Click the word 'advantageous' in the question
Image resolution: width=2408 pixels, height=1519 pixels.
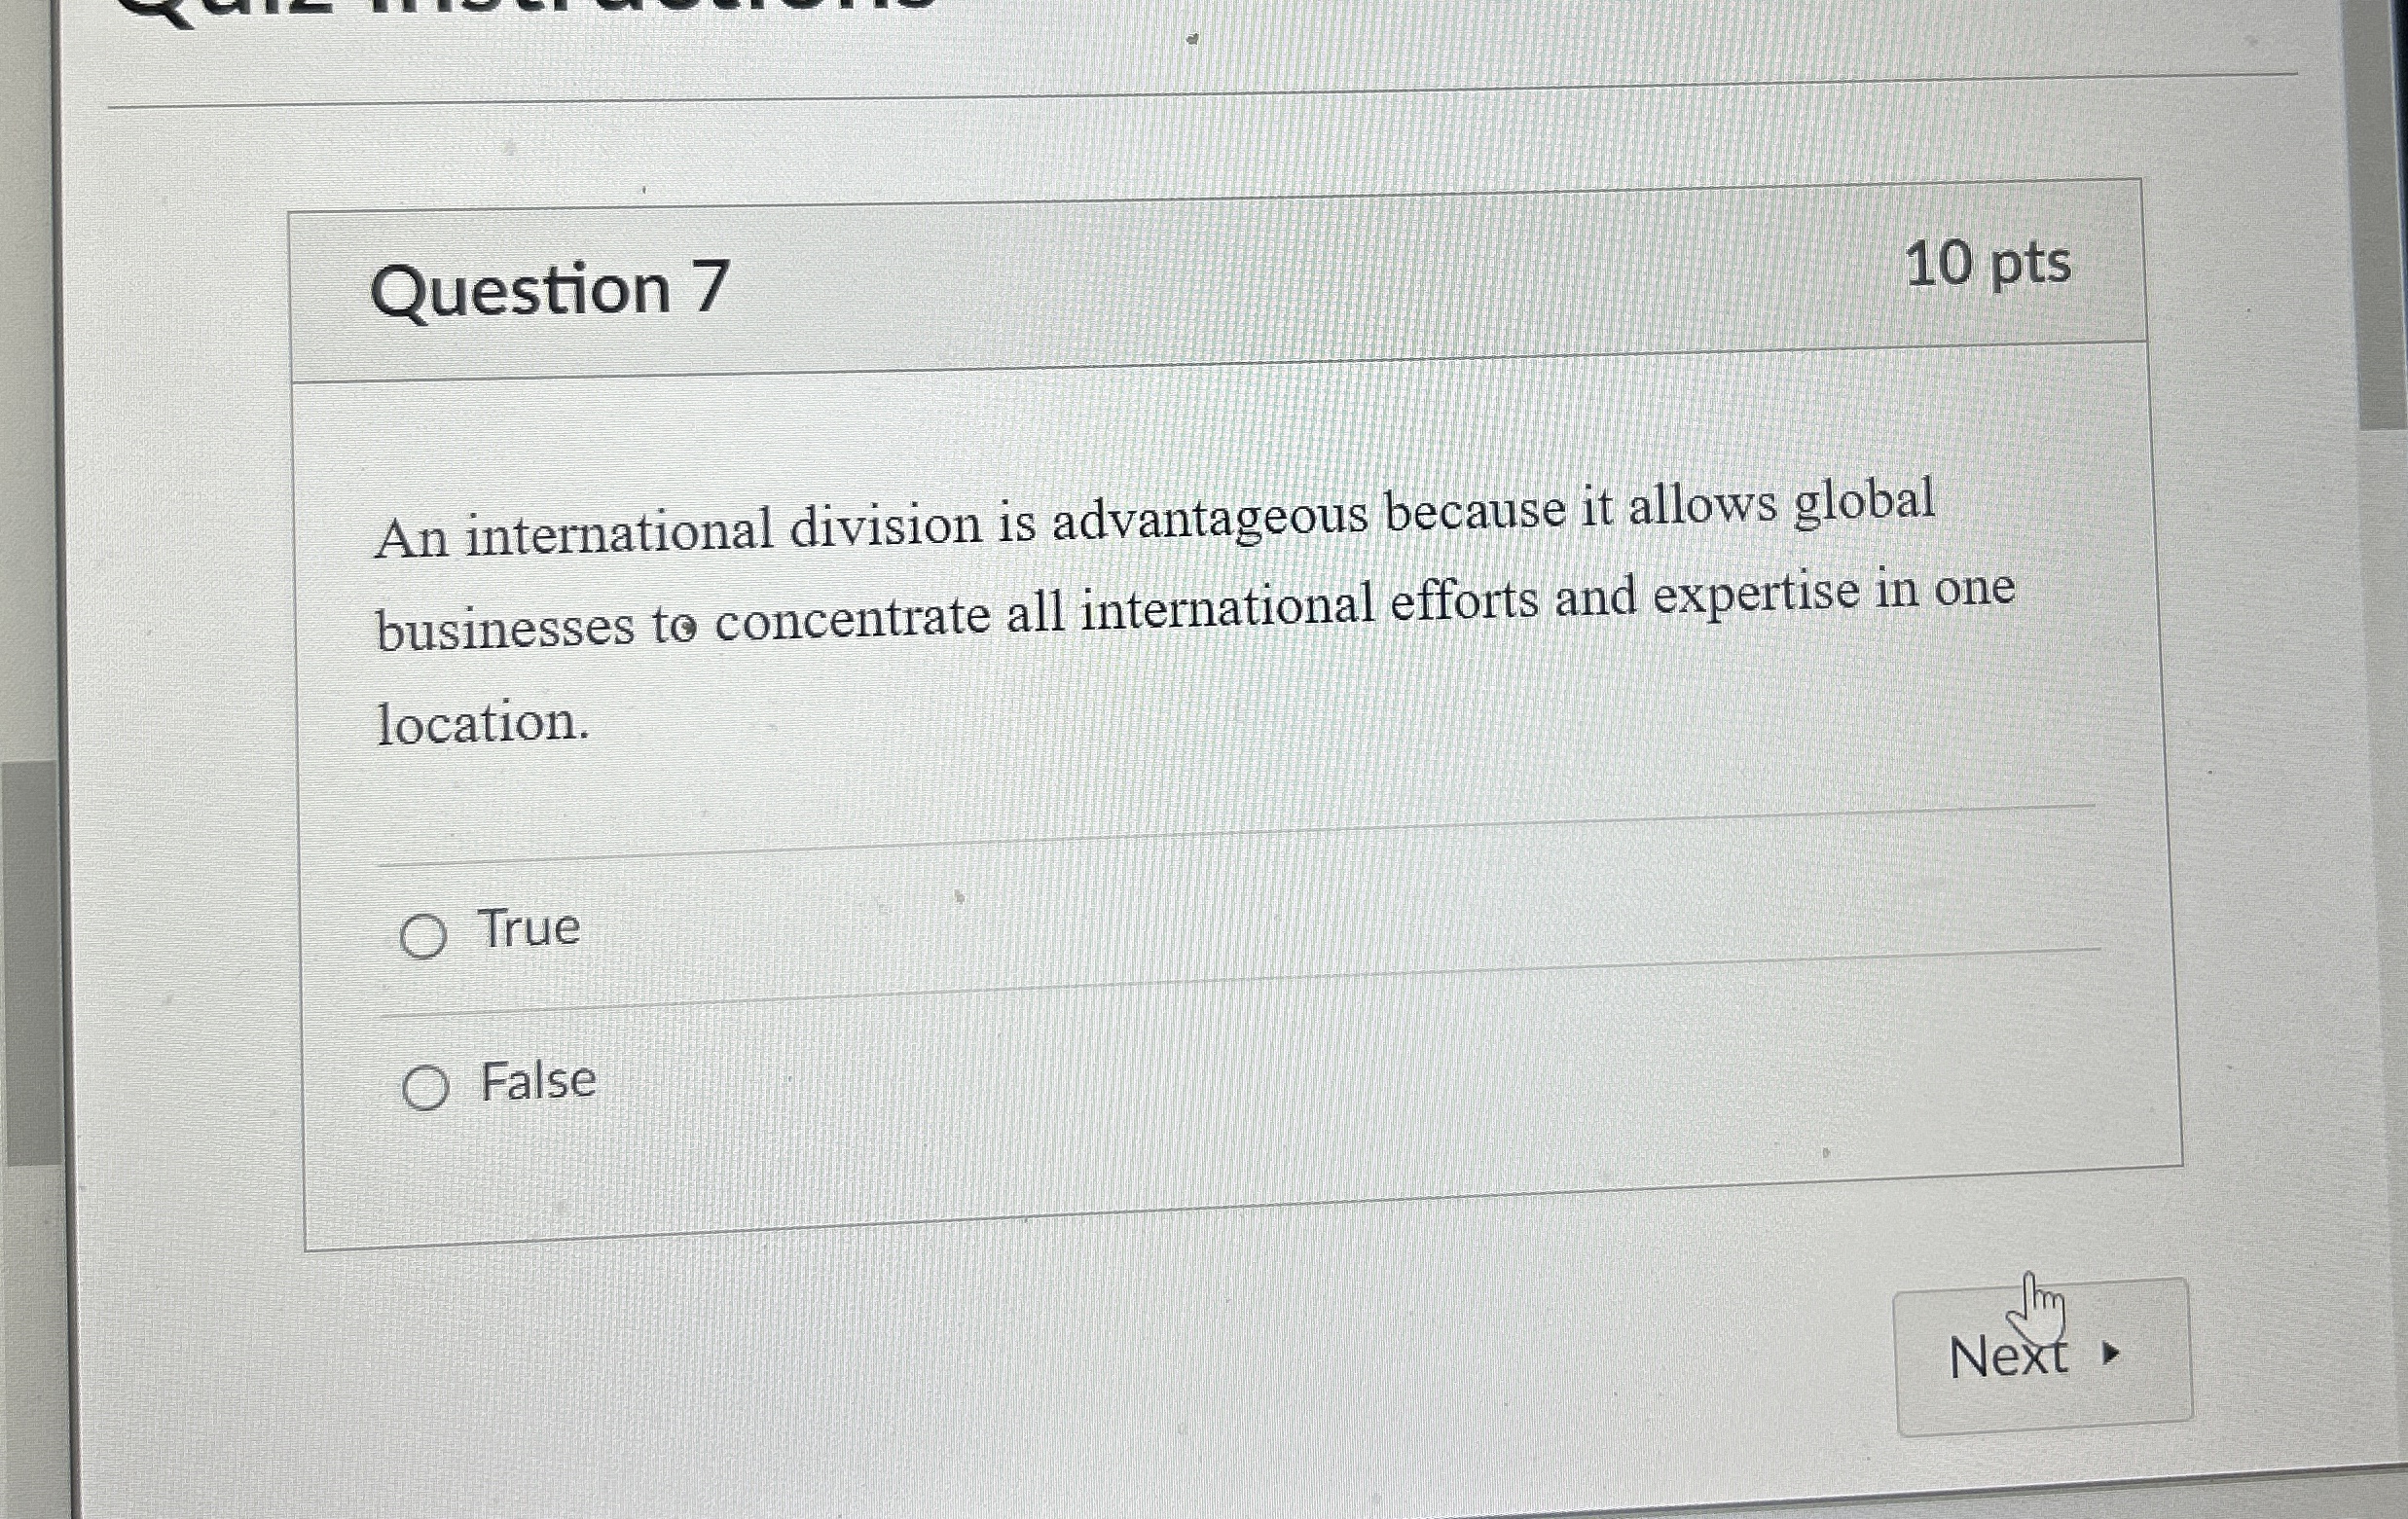[x=1209, y=521]
